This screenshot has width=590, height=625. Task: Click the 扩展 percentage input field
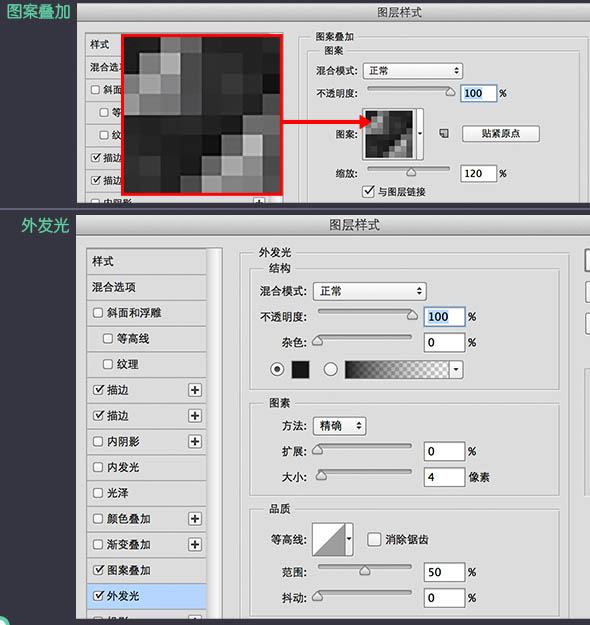click(x=444, y=451)
